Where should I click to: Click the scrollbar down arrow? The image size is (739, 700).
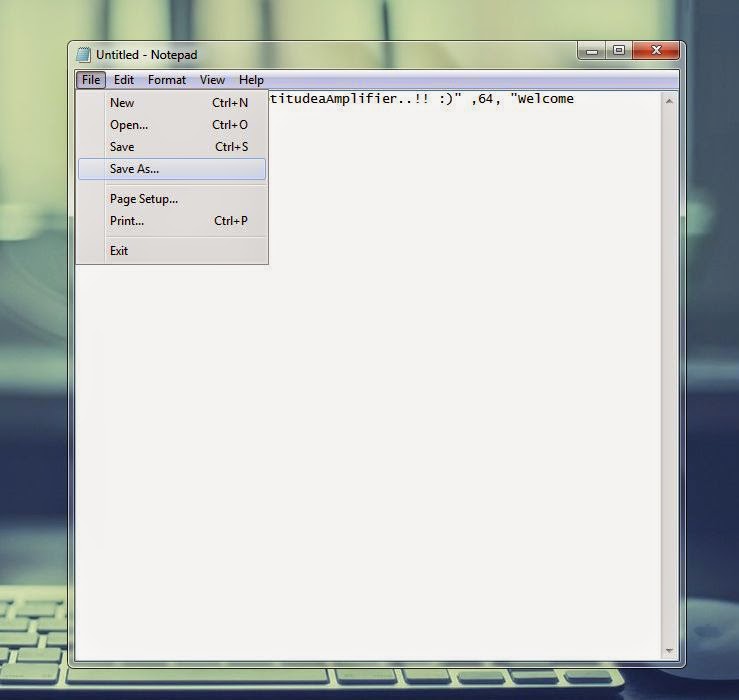[x=669, y=651]
